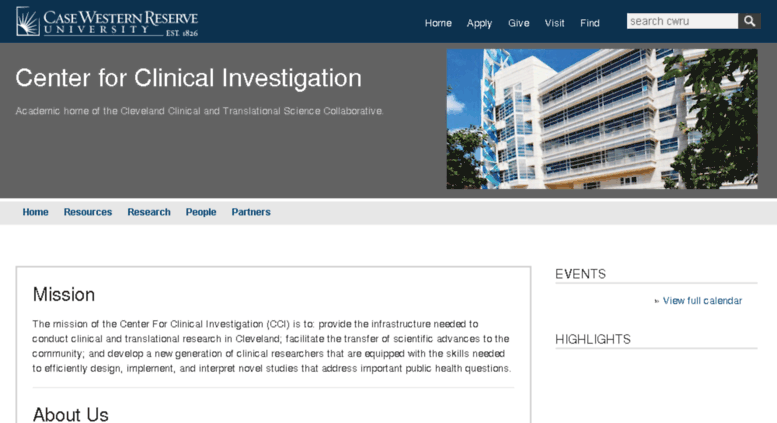
Task: Open the Apply link in top header
Action: (x=479, y=23)
